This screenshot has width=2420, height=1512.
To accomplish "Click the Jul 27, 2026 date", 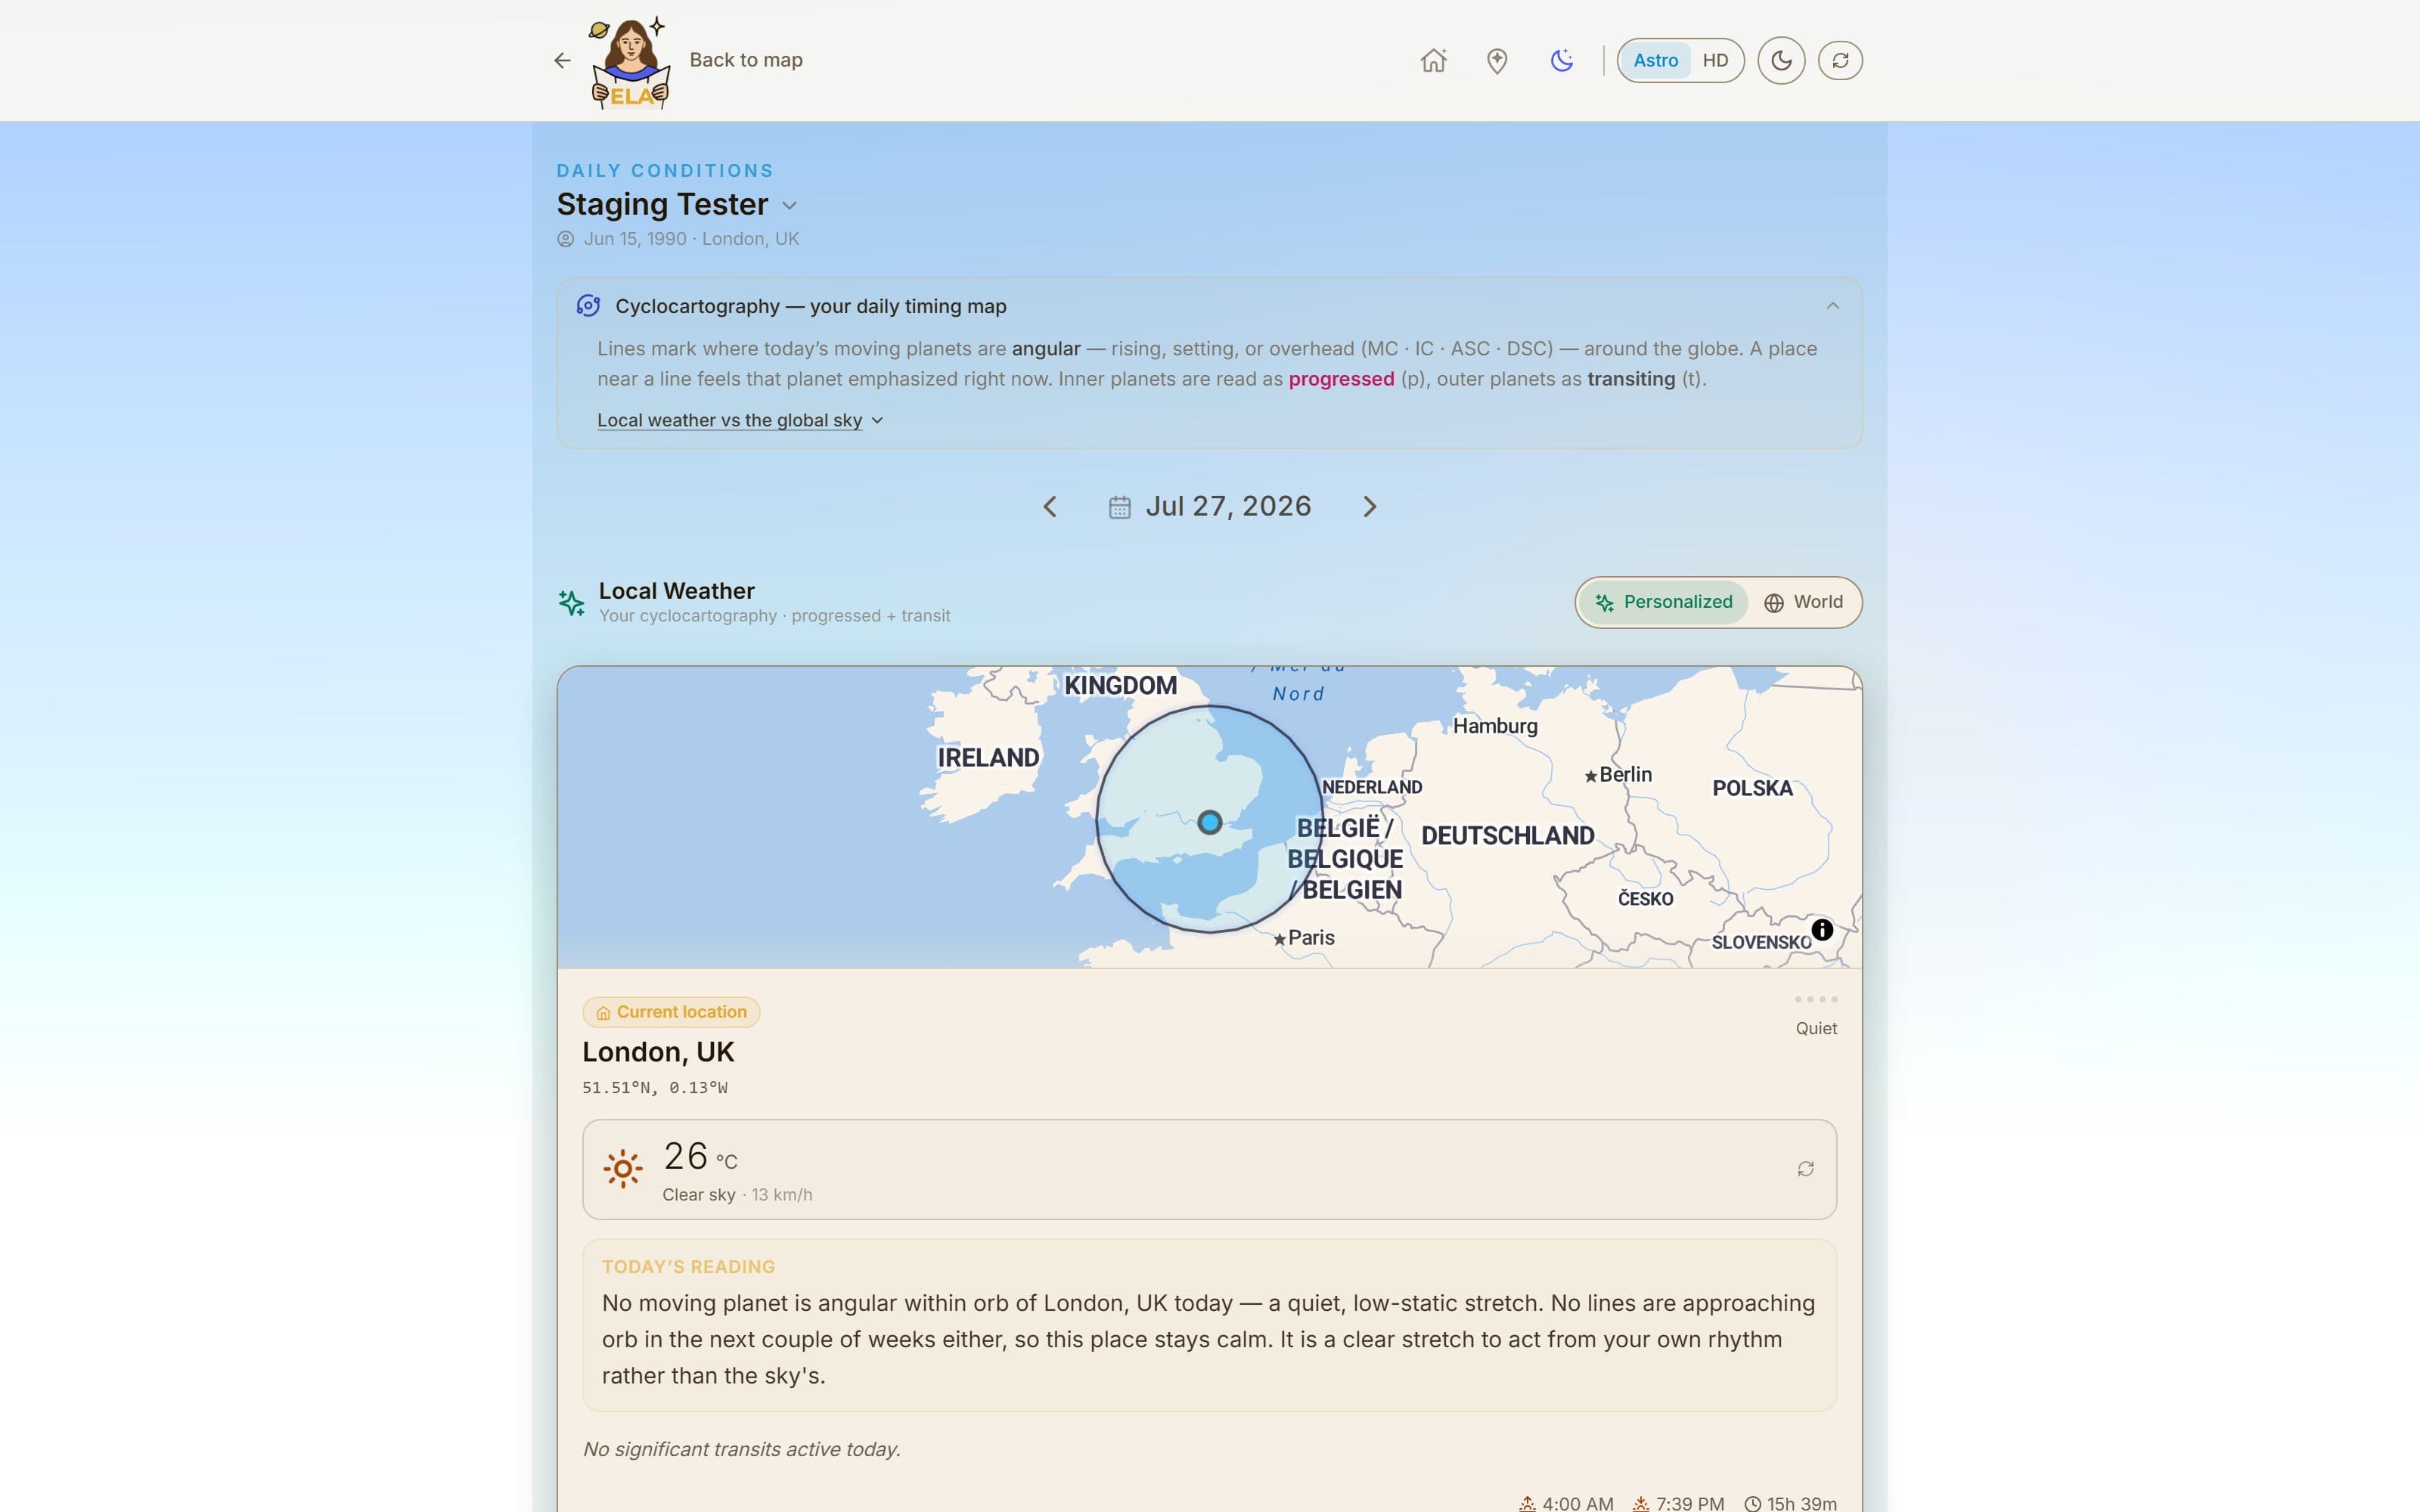I will pos(1228,507).
